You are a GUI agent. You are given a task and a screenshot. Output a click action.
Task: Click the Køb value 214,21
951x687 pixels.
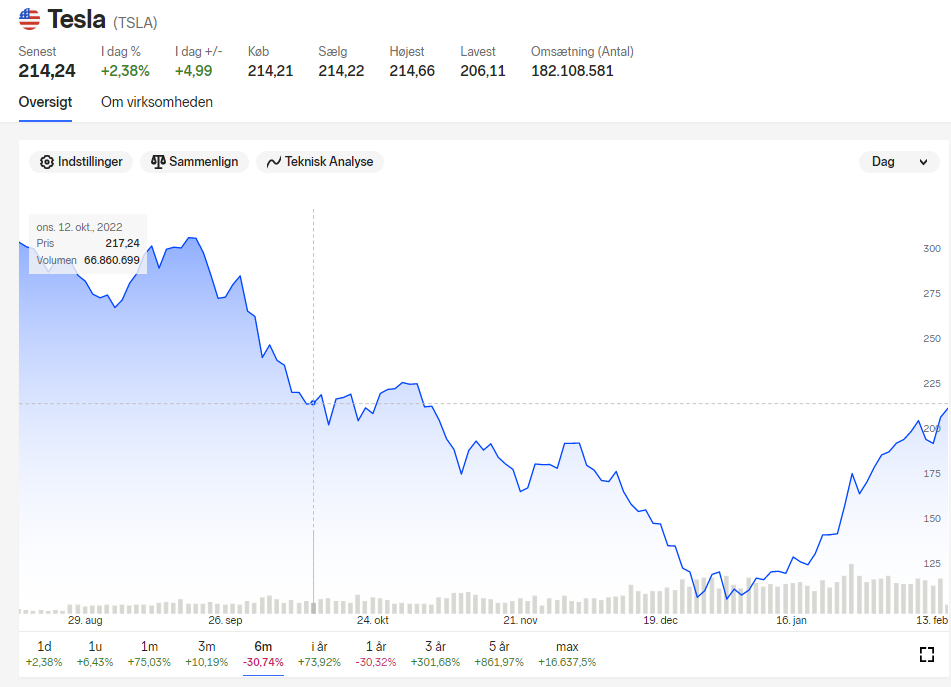point(271,71)
